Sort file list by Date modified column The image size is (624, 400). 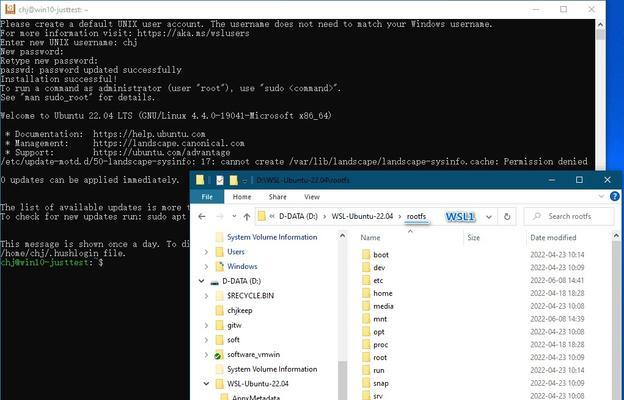coord(553,238)
